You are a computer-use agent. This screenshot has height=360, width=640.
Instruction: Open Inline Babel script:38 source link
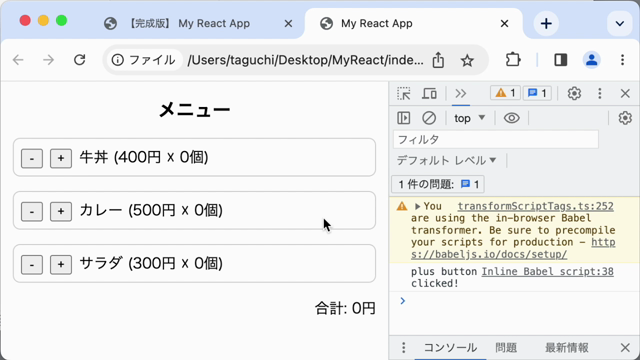[547, 271]
